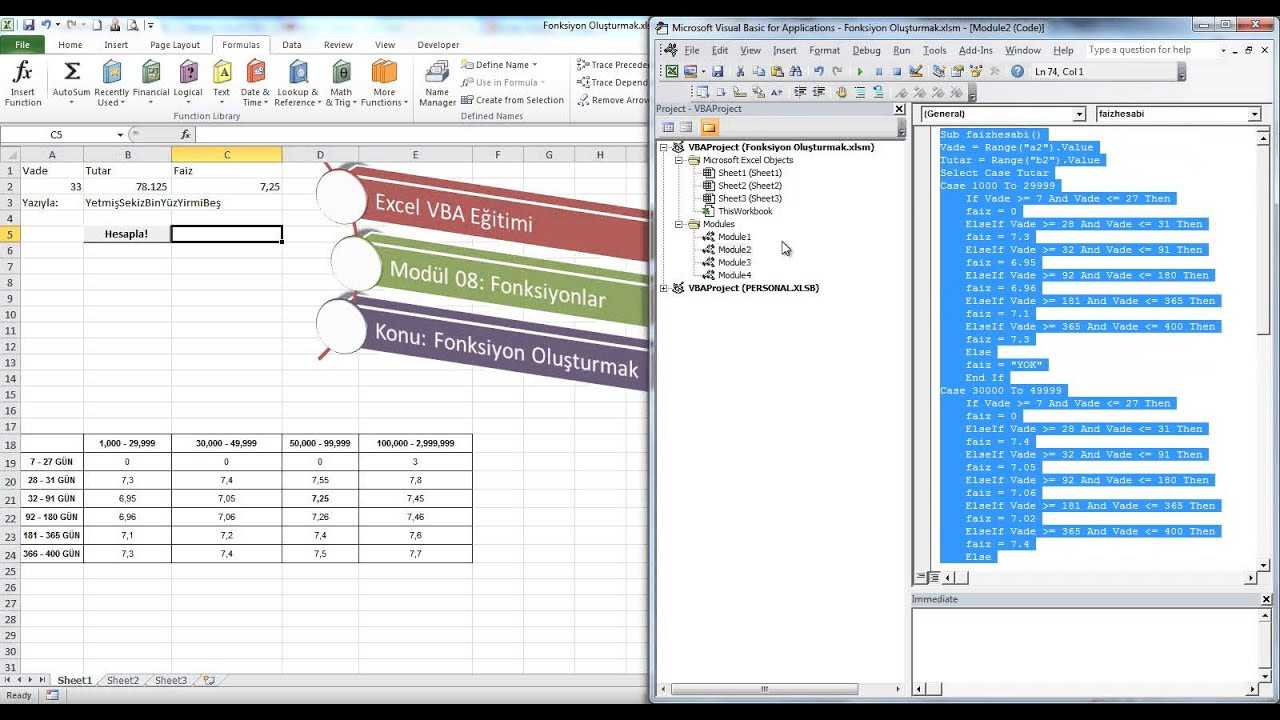The image size is (1280, 720).
Task: Click the Cut scissors icon in VBA toolbar
Action: [x=740, y=71]
